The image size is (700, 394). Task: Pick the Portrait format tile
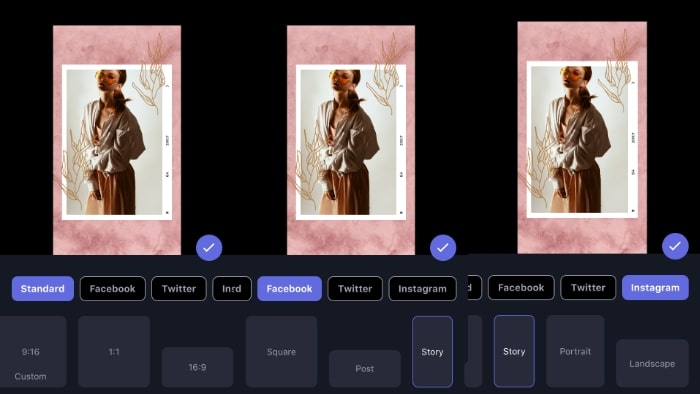tap(575, 351)
